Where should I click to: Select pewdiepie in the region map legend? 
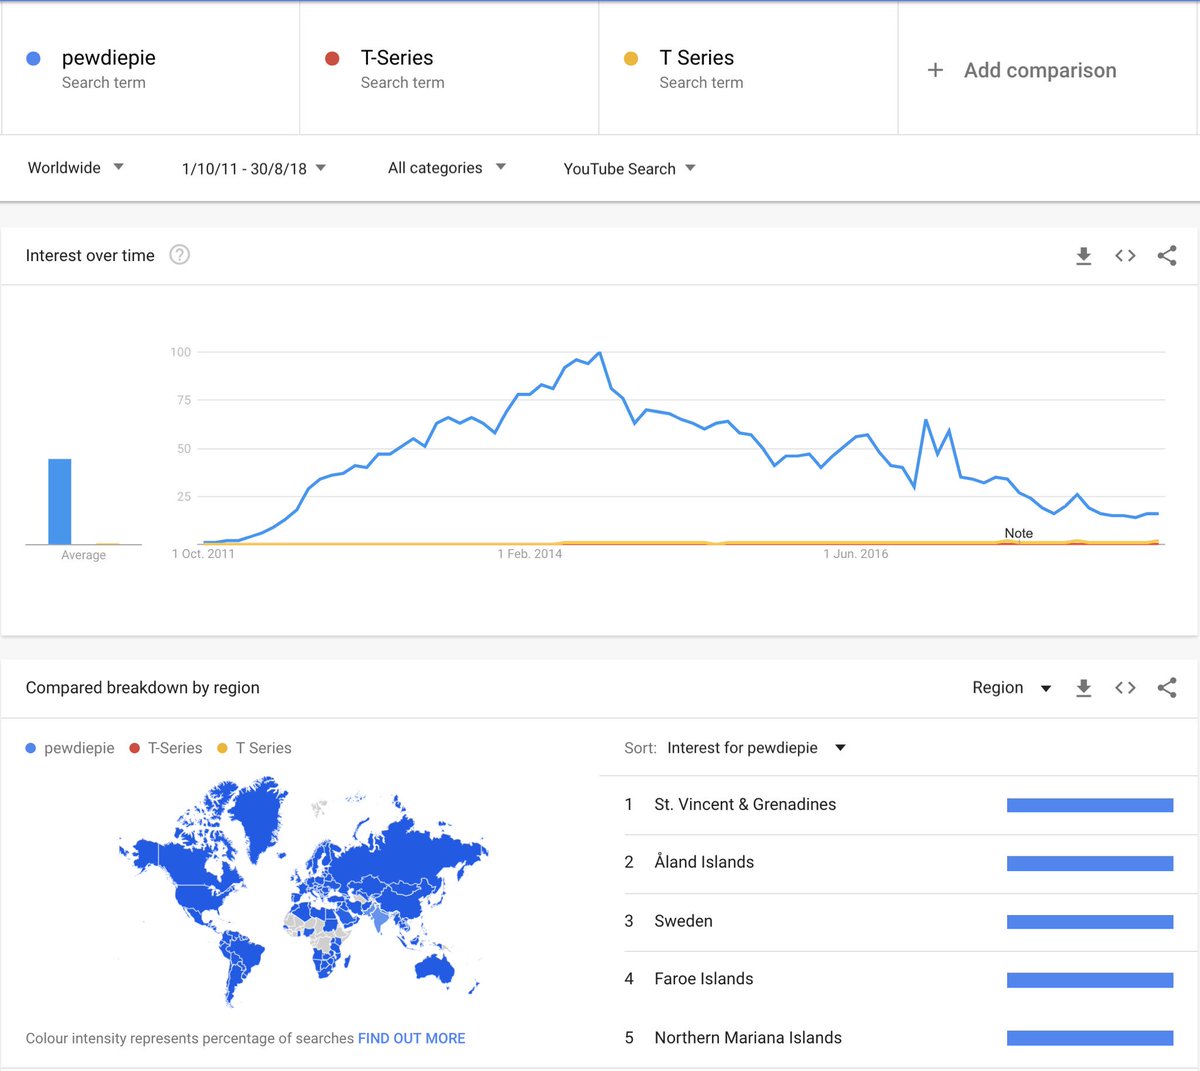(70, 748)
